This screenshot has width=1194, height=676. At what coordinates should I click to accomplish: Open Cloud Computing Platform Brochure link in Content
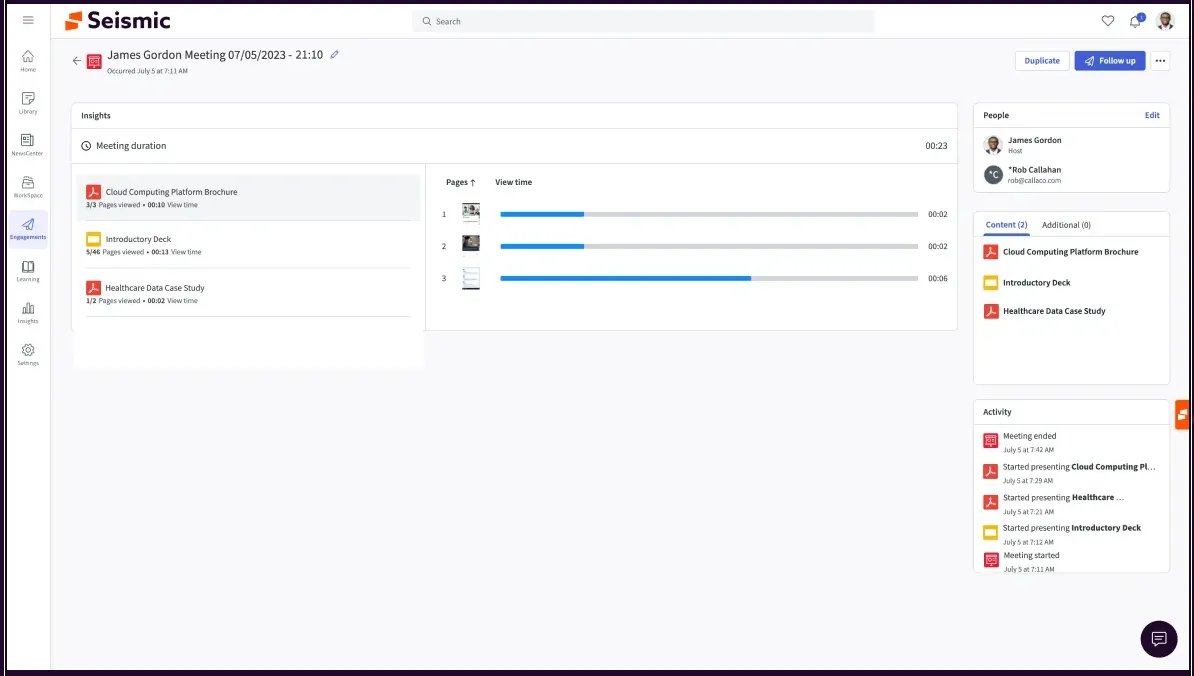(x=1070, y=252)
